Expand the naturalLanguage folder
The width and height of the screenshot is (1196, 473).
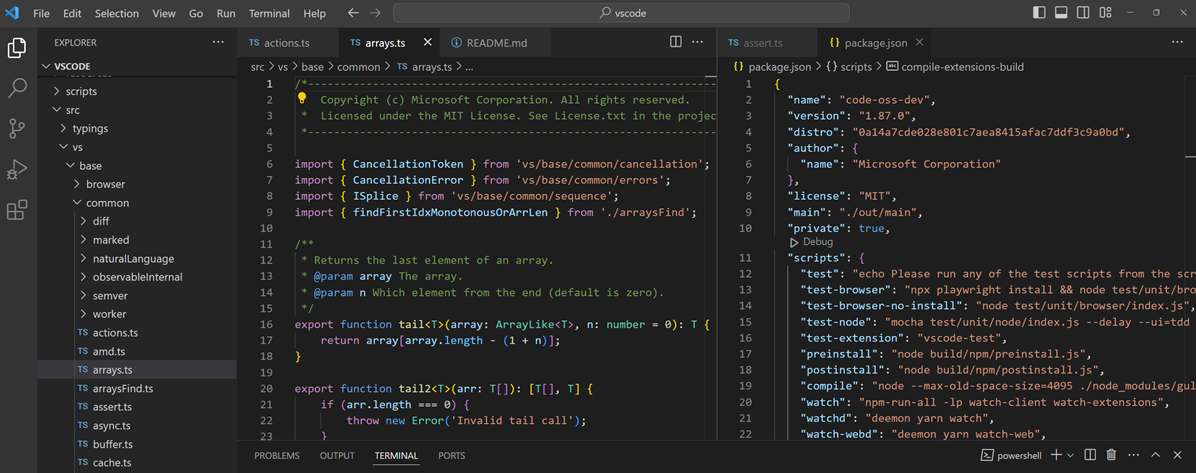[83, 259]
